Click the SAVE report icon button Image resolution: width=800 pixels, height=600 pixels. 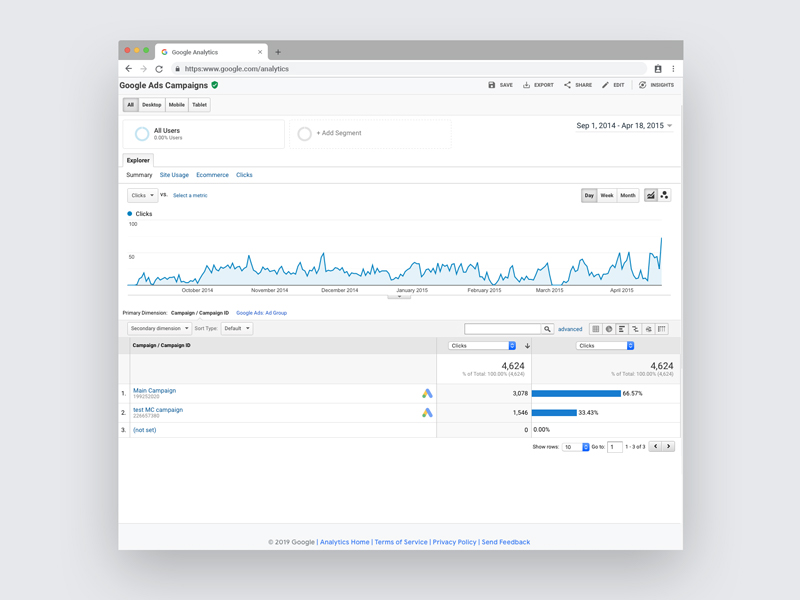click(500, 85)
